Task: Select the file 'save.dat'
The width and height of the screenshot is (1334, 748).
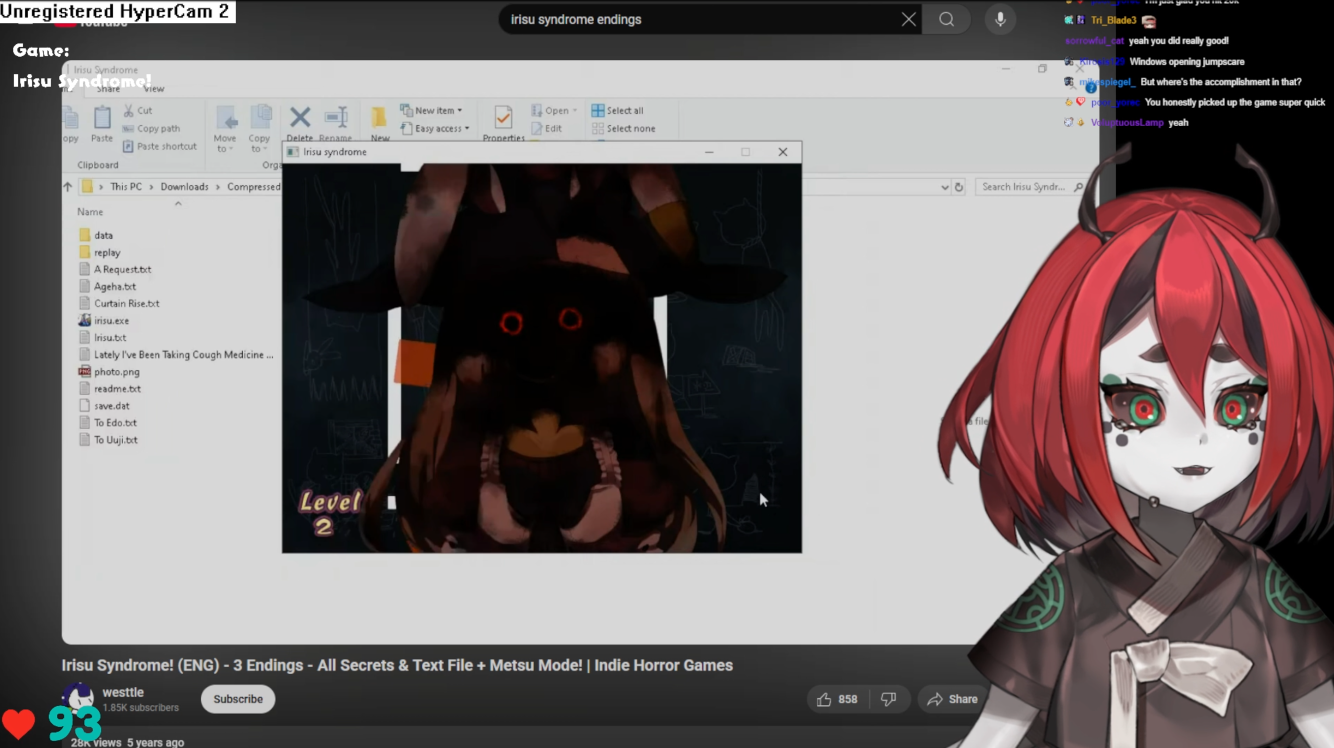Action: (104, 405)
